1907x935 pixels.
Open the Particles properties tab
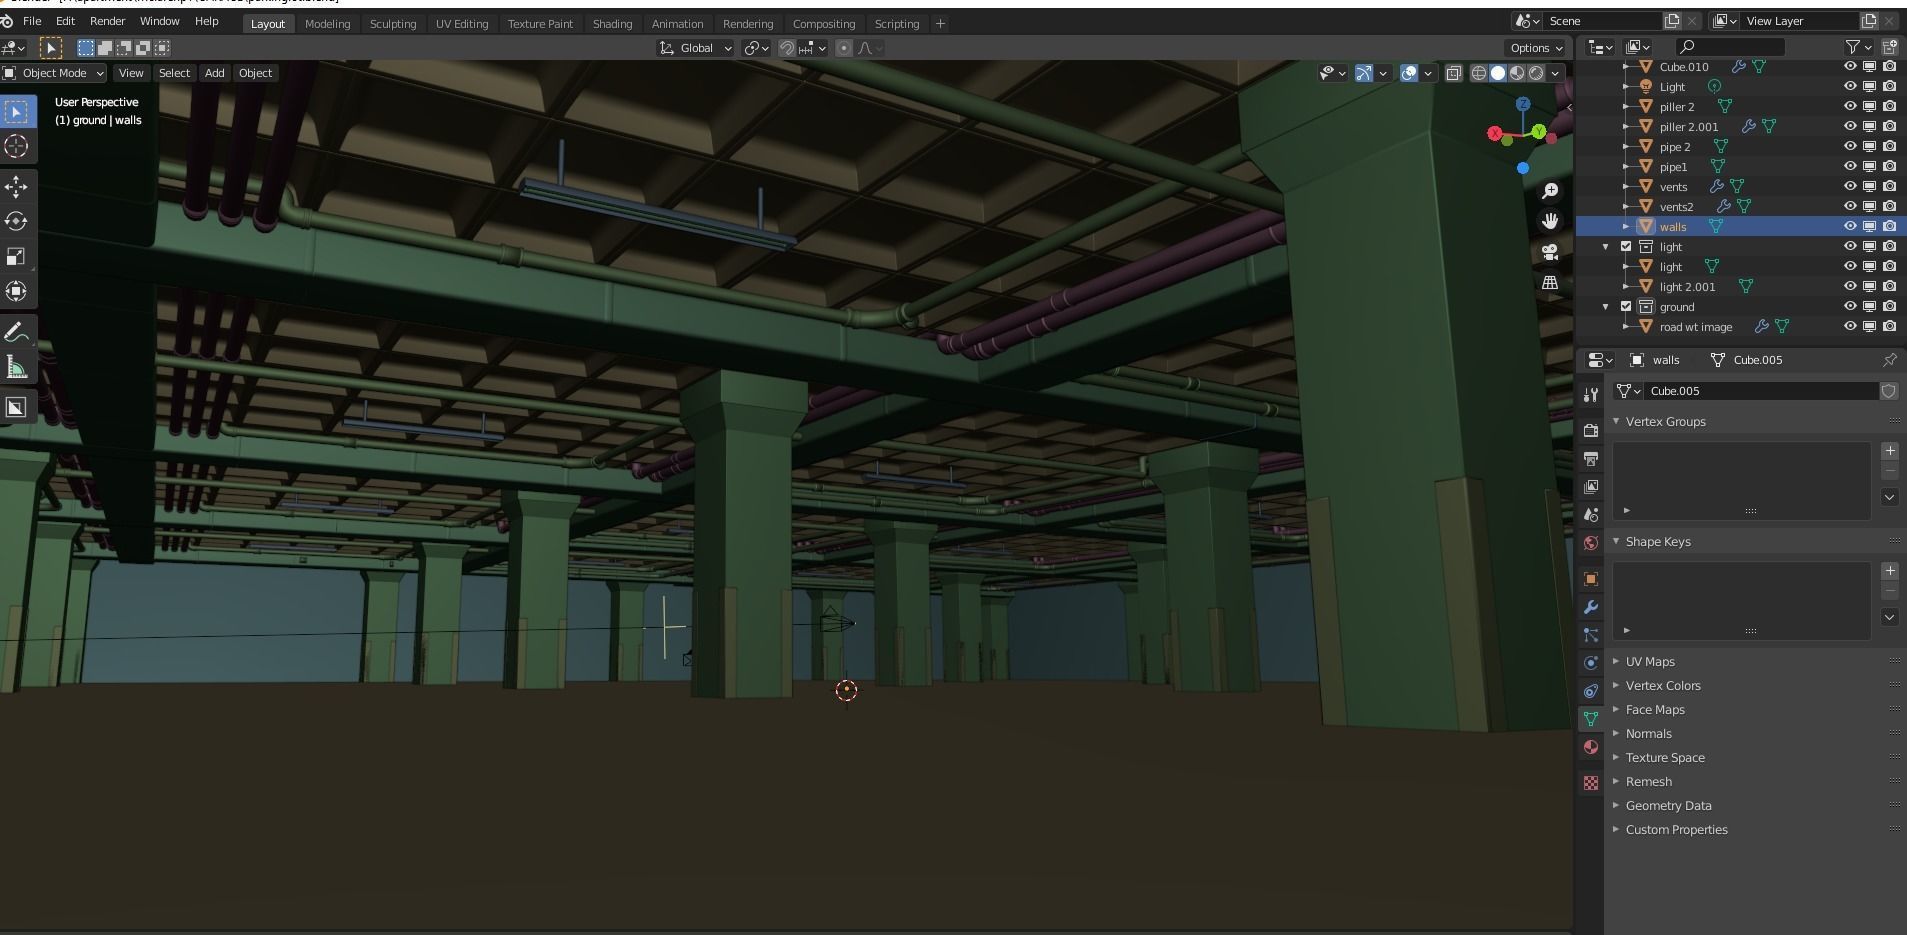pos(1591,635)
